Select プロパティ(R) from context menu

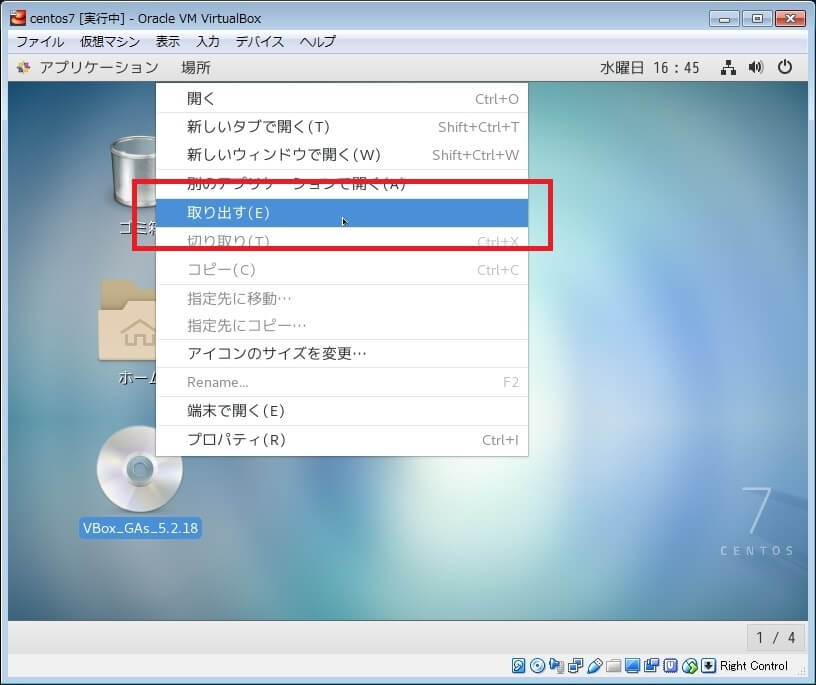click(236, 440)
